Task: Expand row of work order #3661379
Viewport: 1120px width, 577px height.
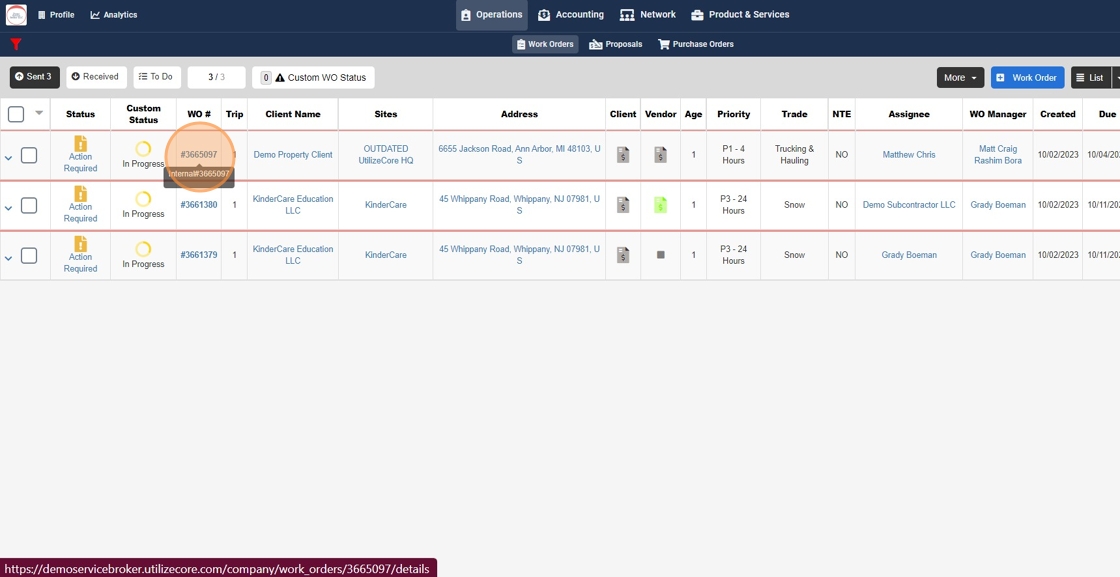Action: pos(9,258)
